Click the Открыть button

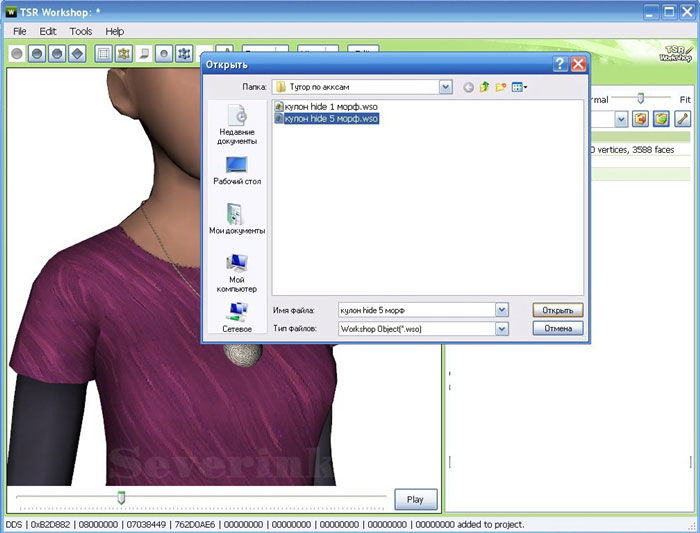(x=557, y=310)
